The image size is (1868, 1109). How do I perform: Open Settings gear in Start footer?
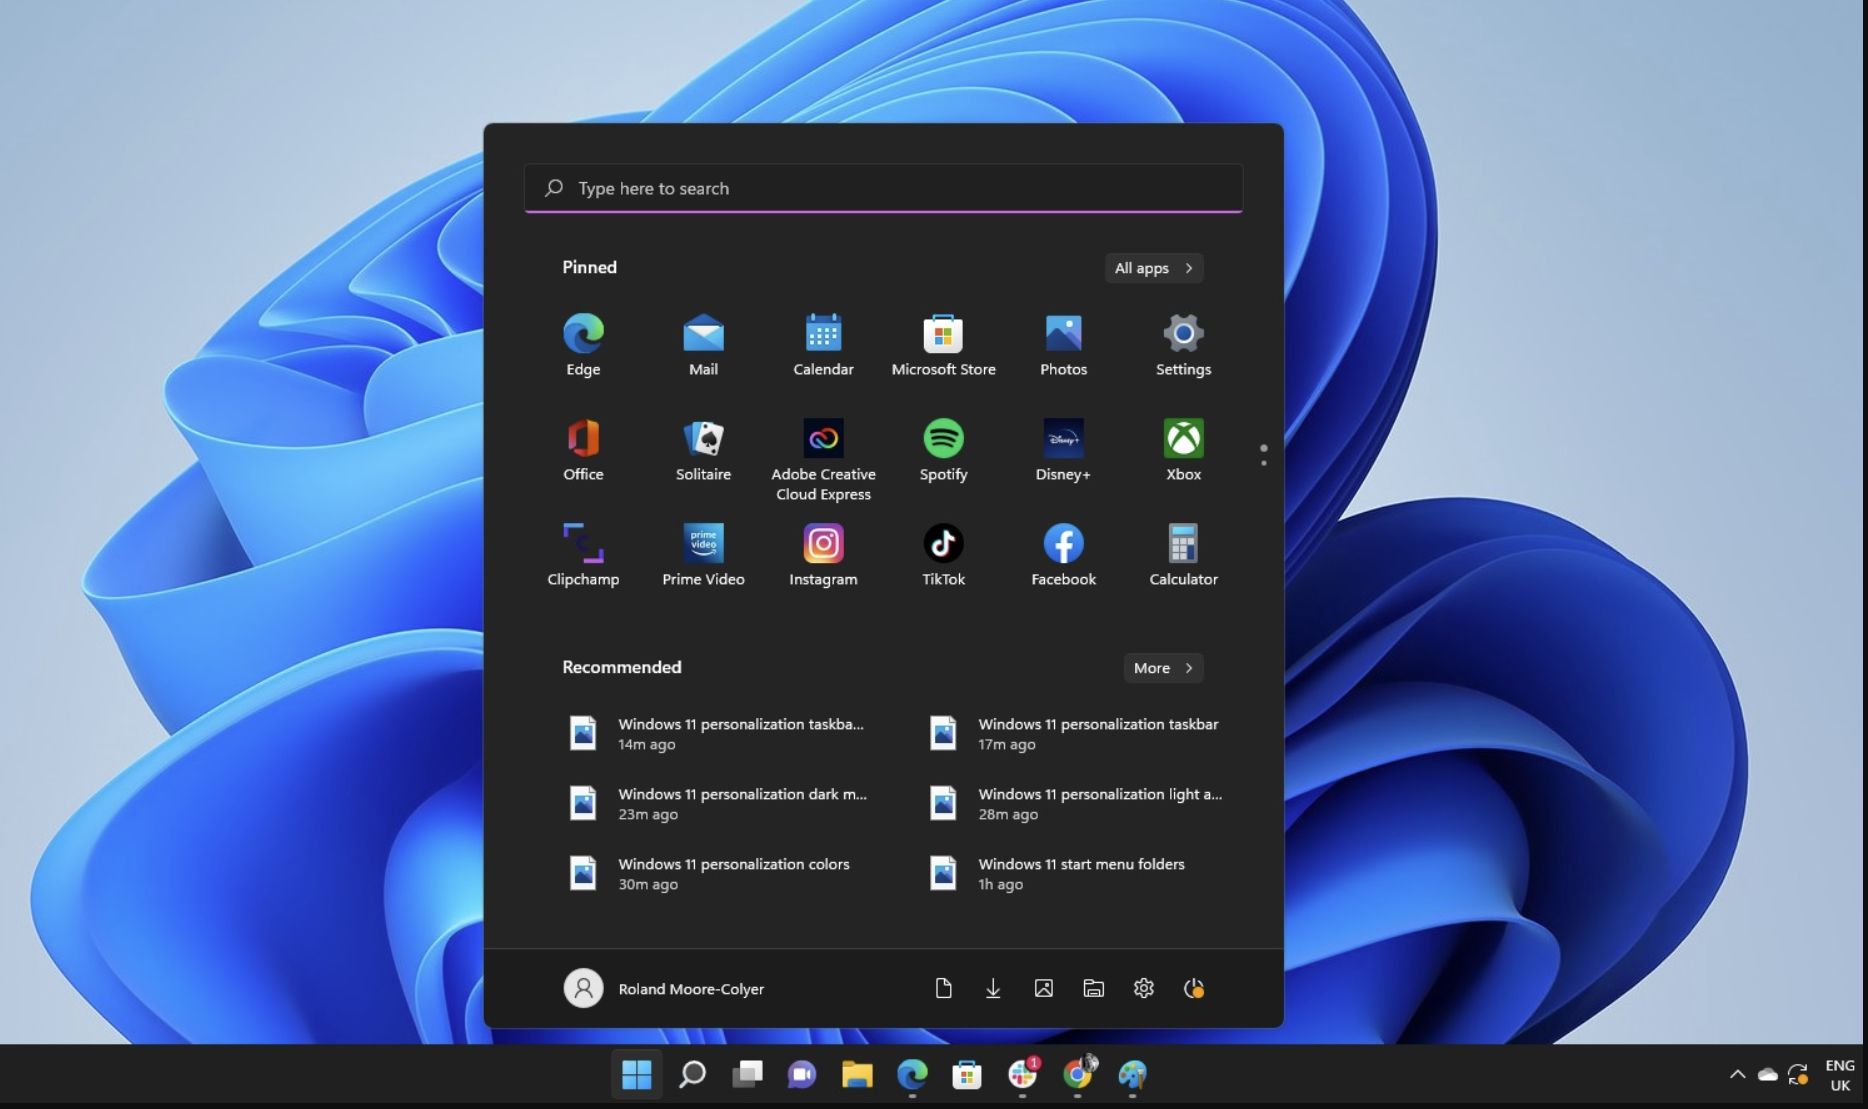pyautogui.click(x=1143, y=988)
